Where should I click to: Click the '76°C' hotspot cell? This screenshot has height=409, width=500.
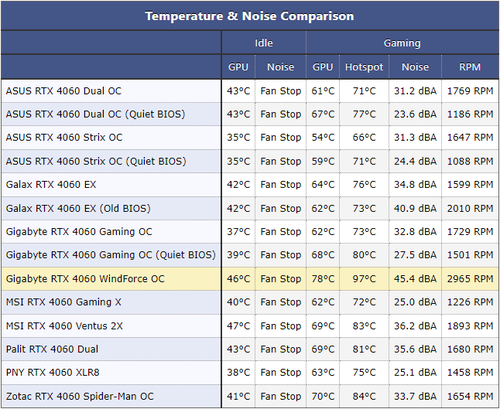pos(364,184)
